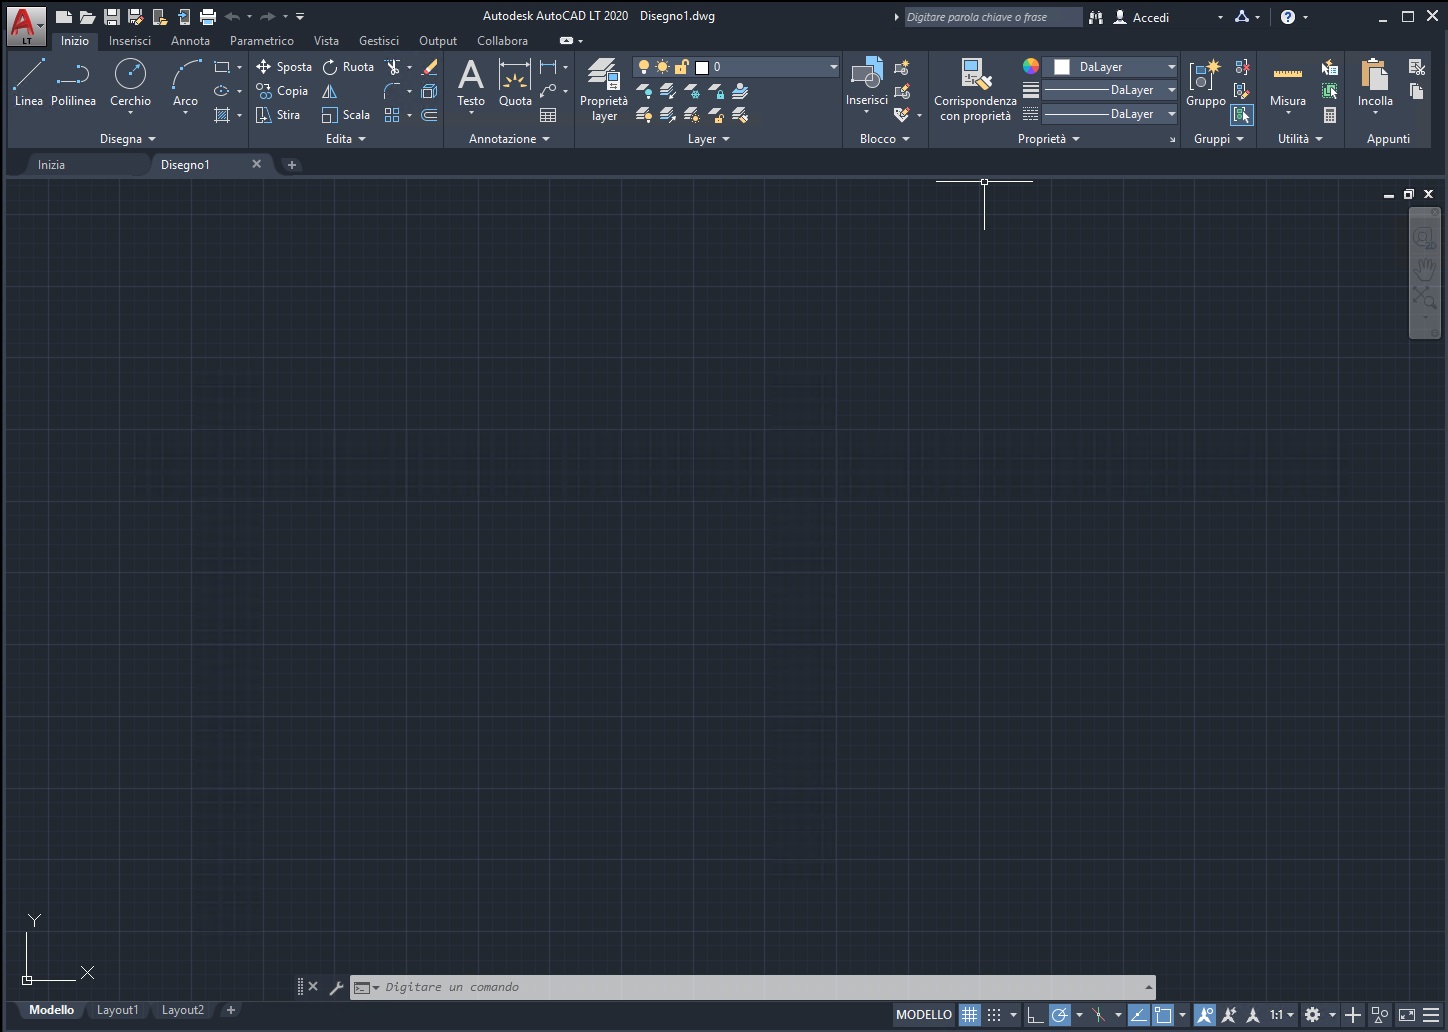1448x1032 pixels.
Task: Select the Polilinea tool
Action: click(73, 82)
